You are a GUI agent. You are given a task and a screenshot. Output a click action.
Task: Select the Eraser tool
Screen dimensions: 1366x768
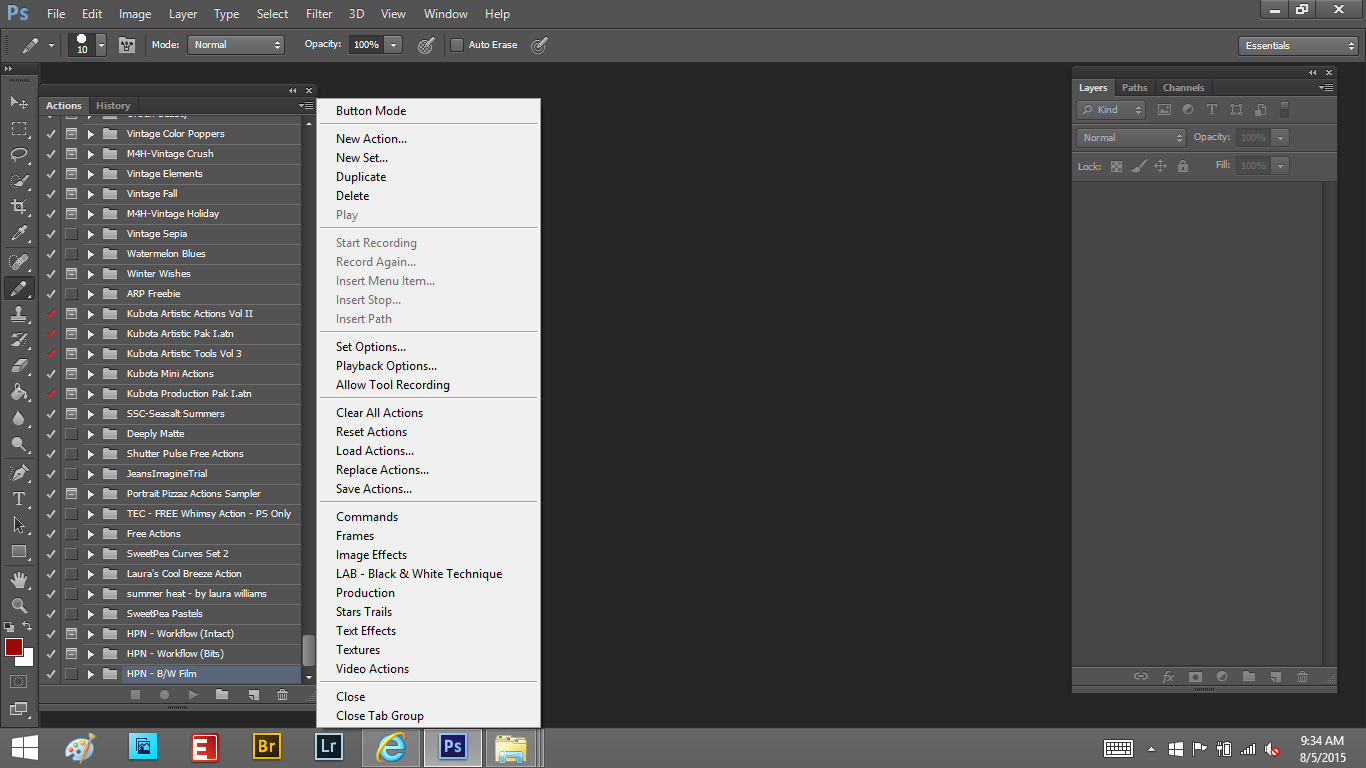click(19, 366)
